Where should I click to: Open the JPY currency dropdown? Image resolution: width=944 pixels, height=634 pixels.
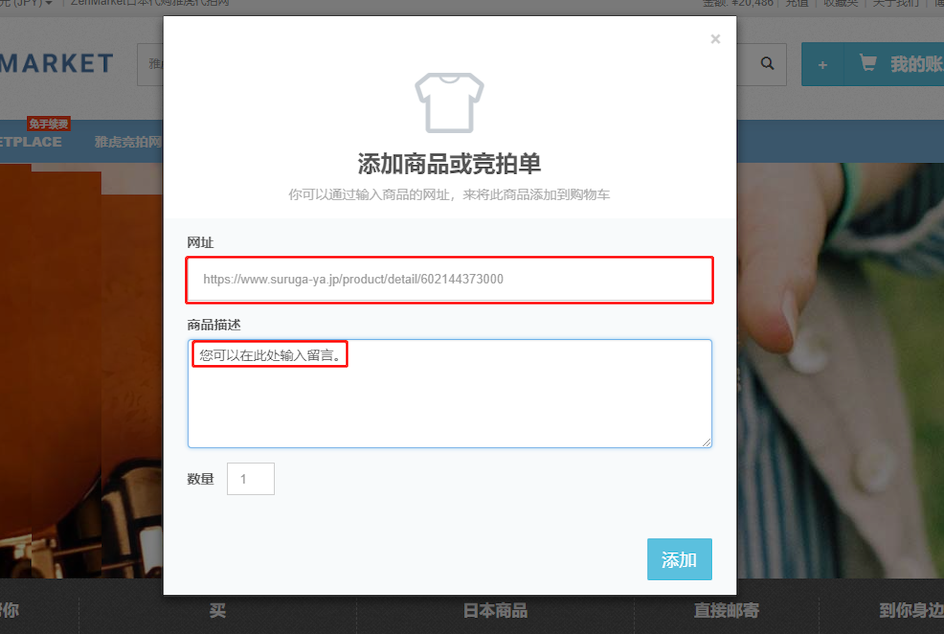tap(26, 3)
